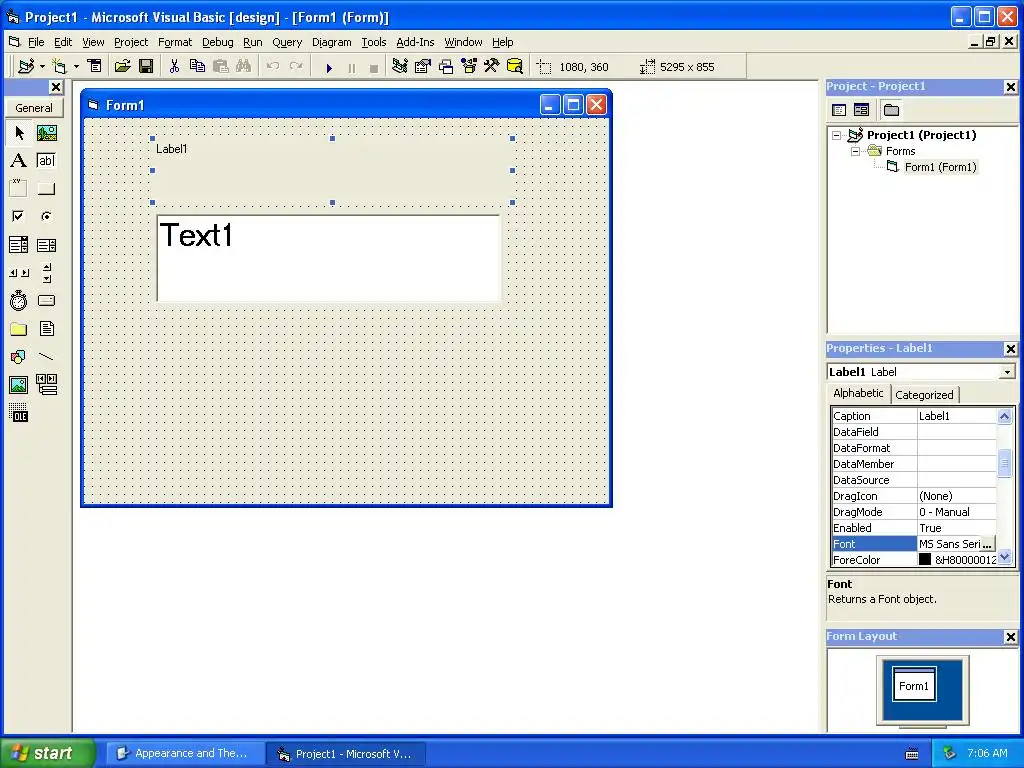Select the ComboBox control tool
This screenshot has width=1024, height=768.
(x=19, y=245)
